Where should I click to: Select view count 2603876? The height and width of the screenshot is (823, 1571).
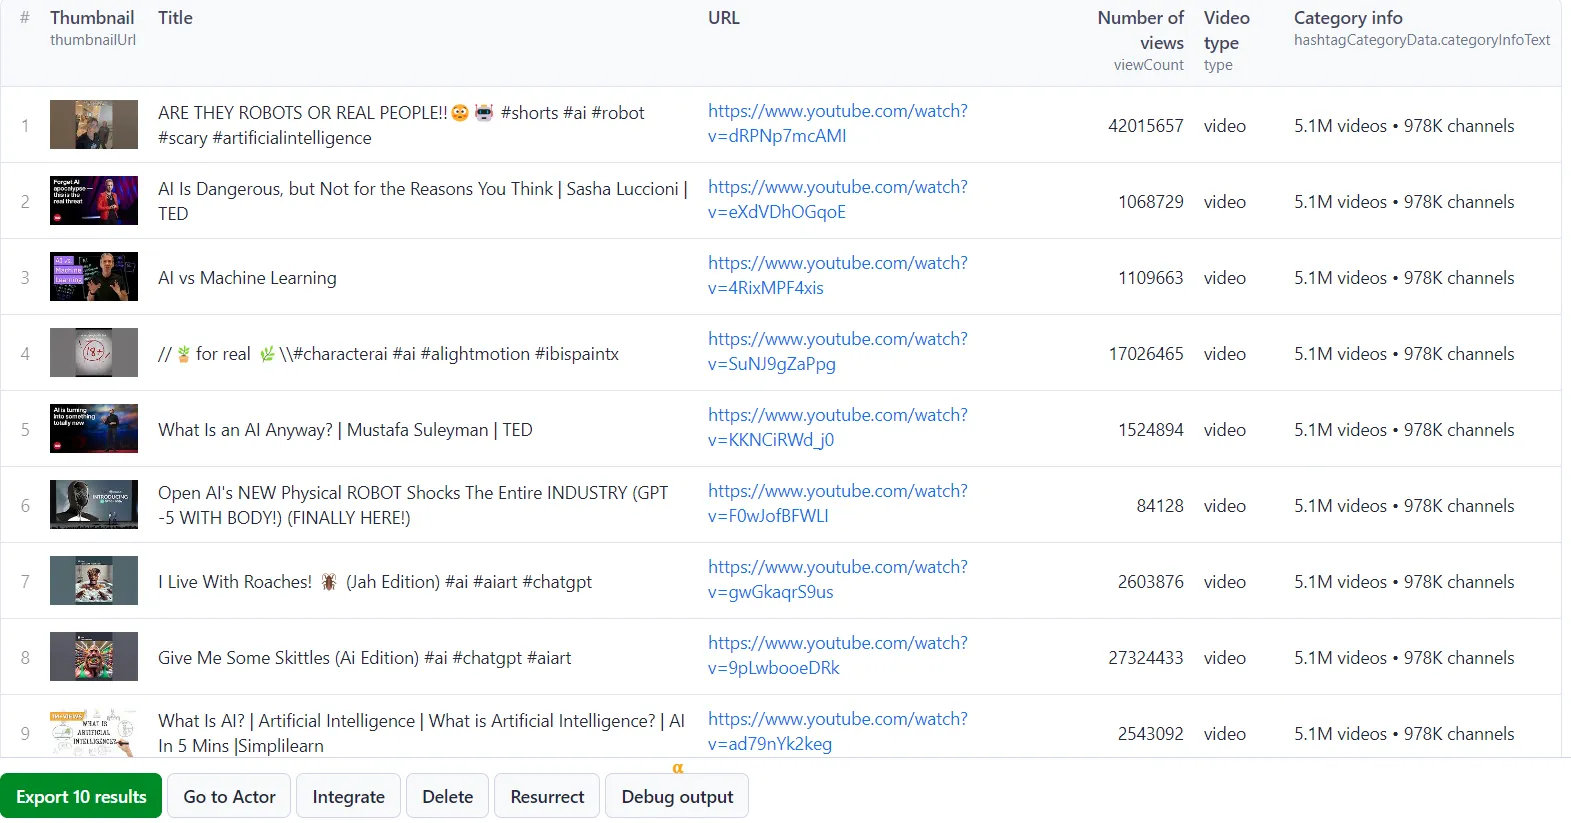pyautogui.click(x=1150, y=582)
